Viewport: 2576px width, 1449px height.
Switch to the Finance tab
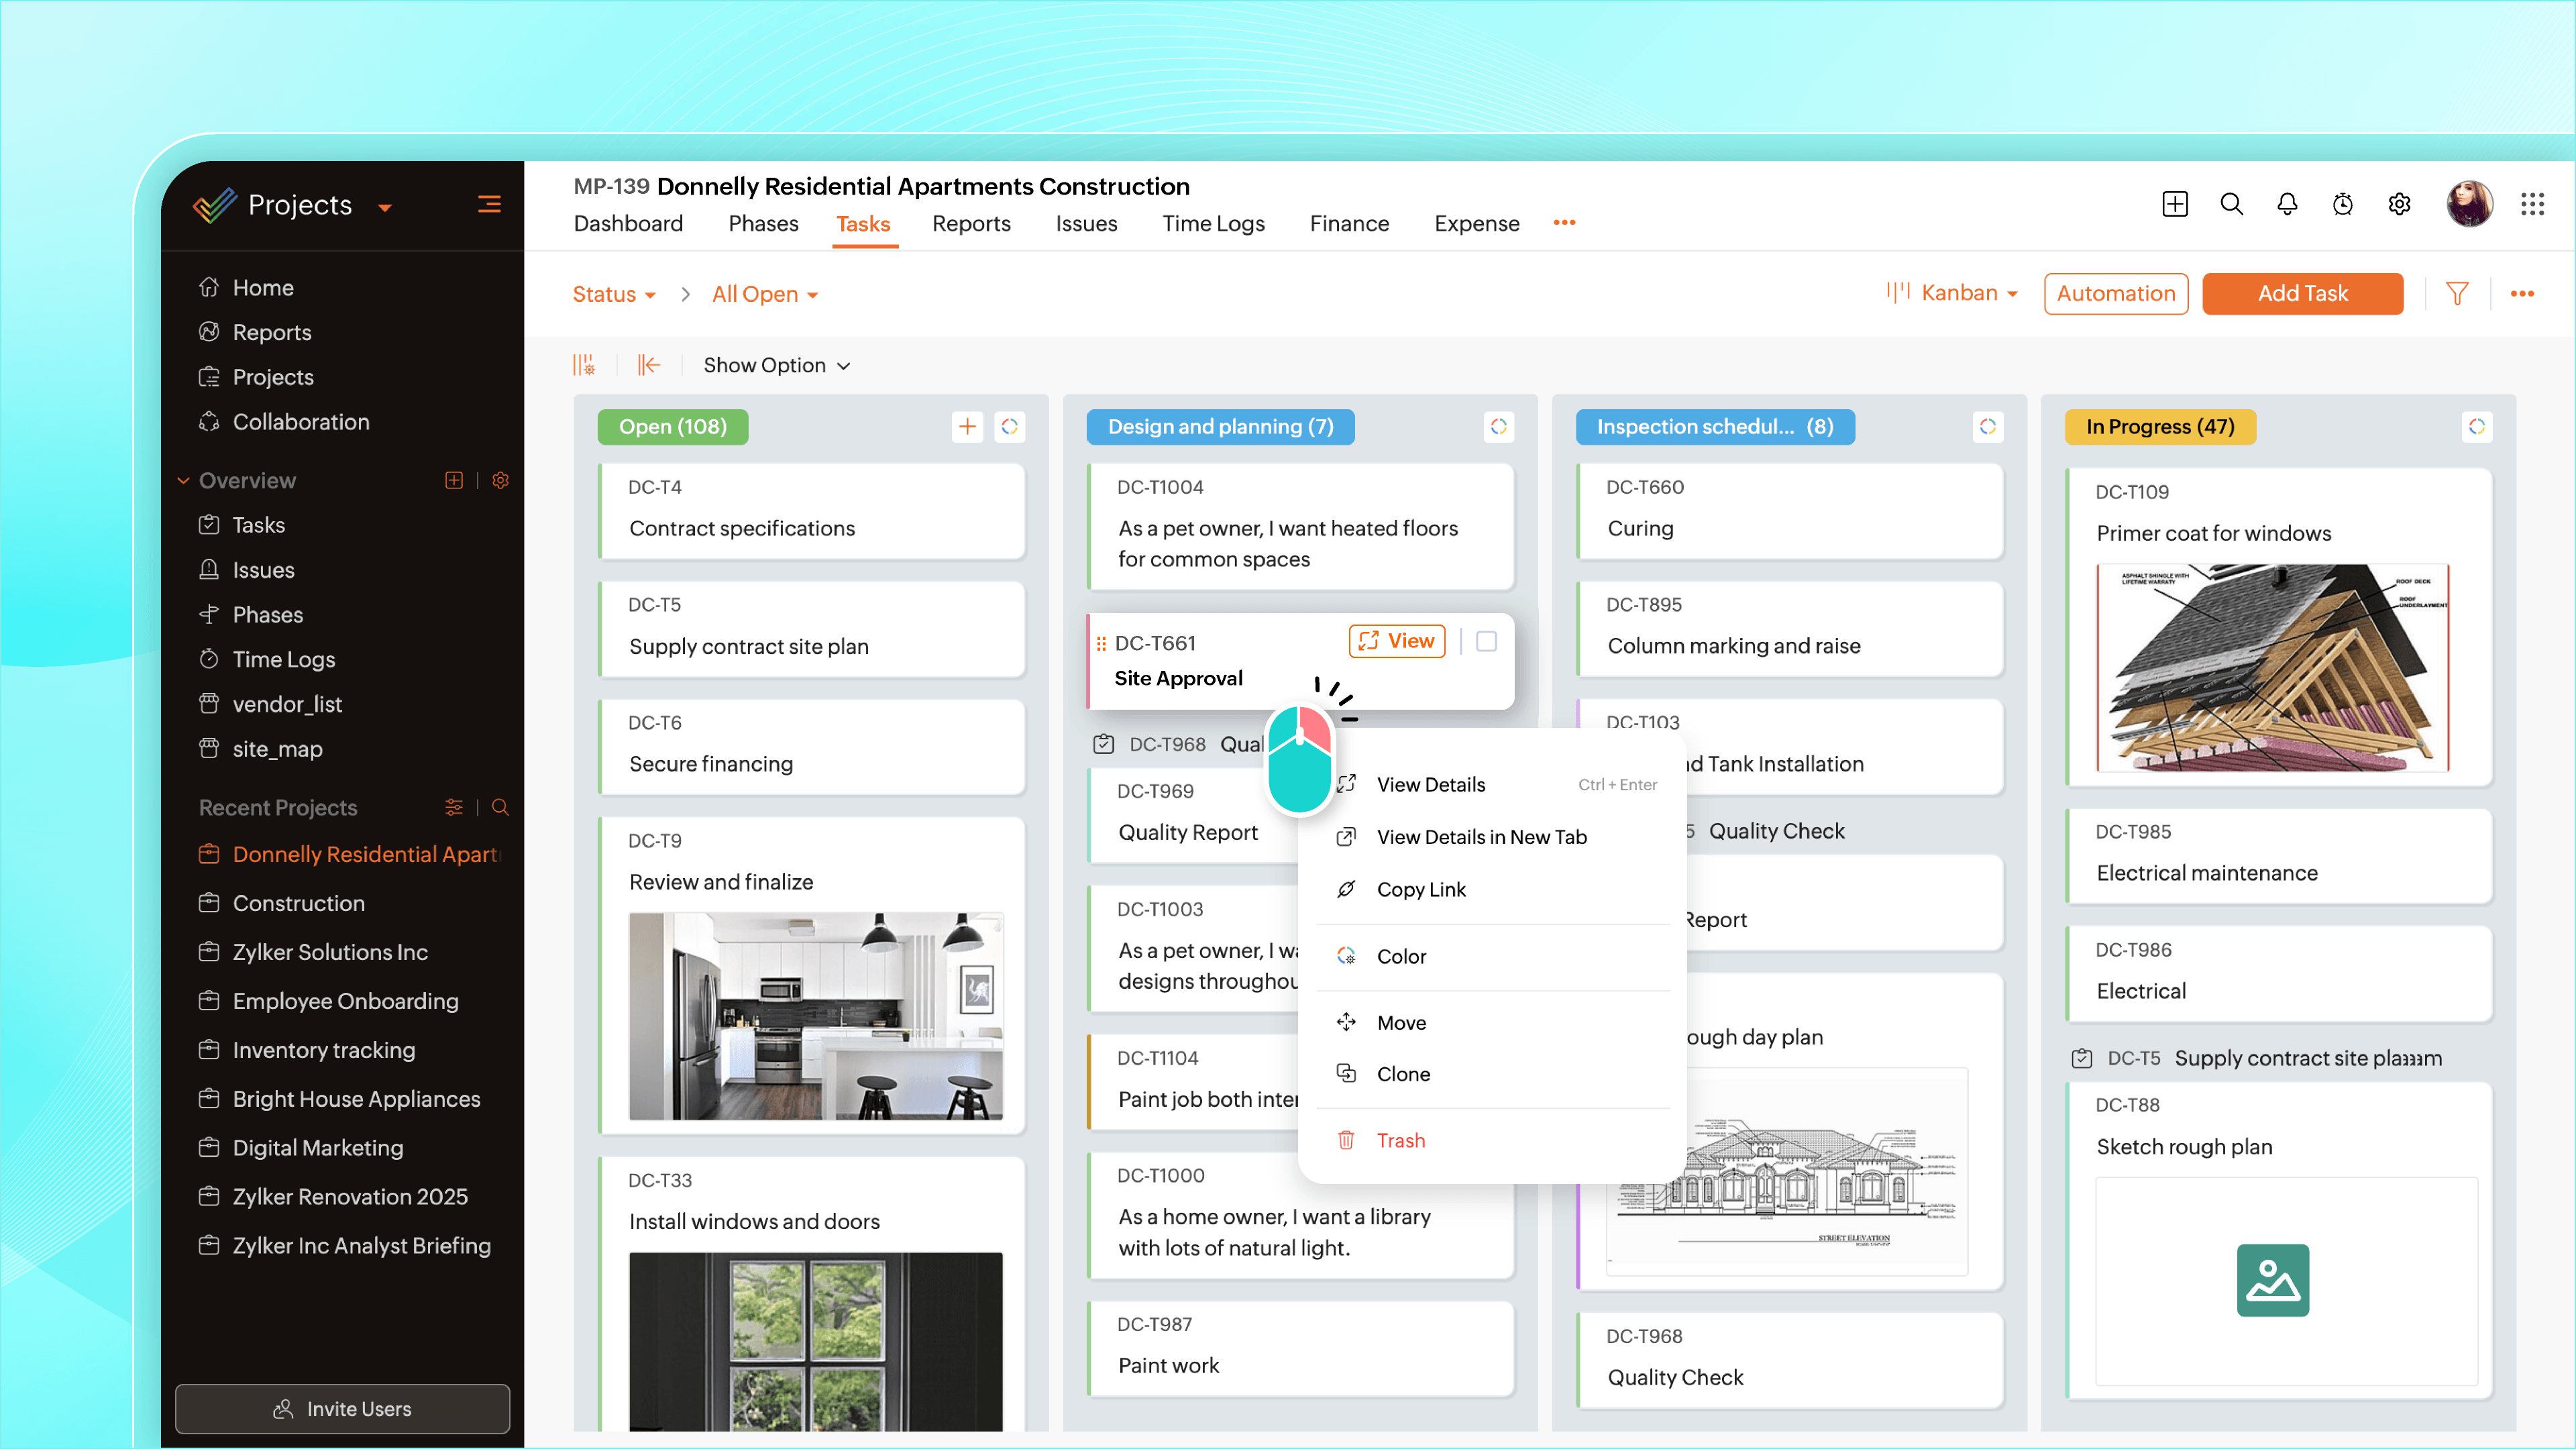click(x=1349, y=223)
